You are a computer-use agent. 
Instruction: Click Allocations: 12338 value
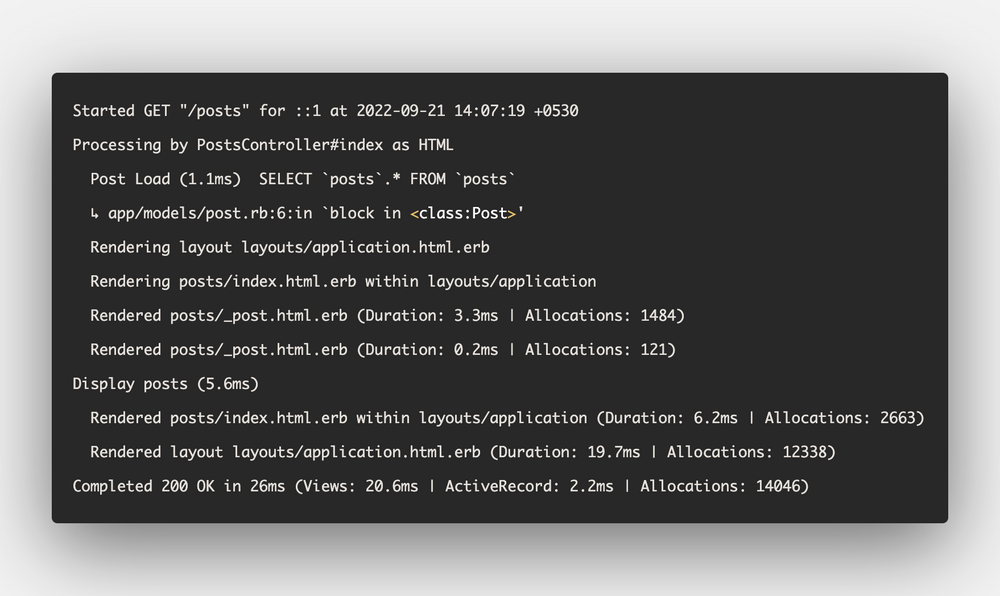tap(746, 452)
